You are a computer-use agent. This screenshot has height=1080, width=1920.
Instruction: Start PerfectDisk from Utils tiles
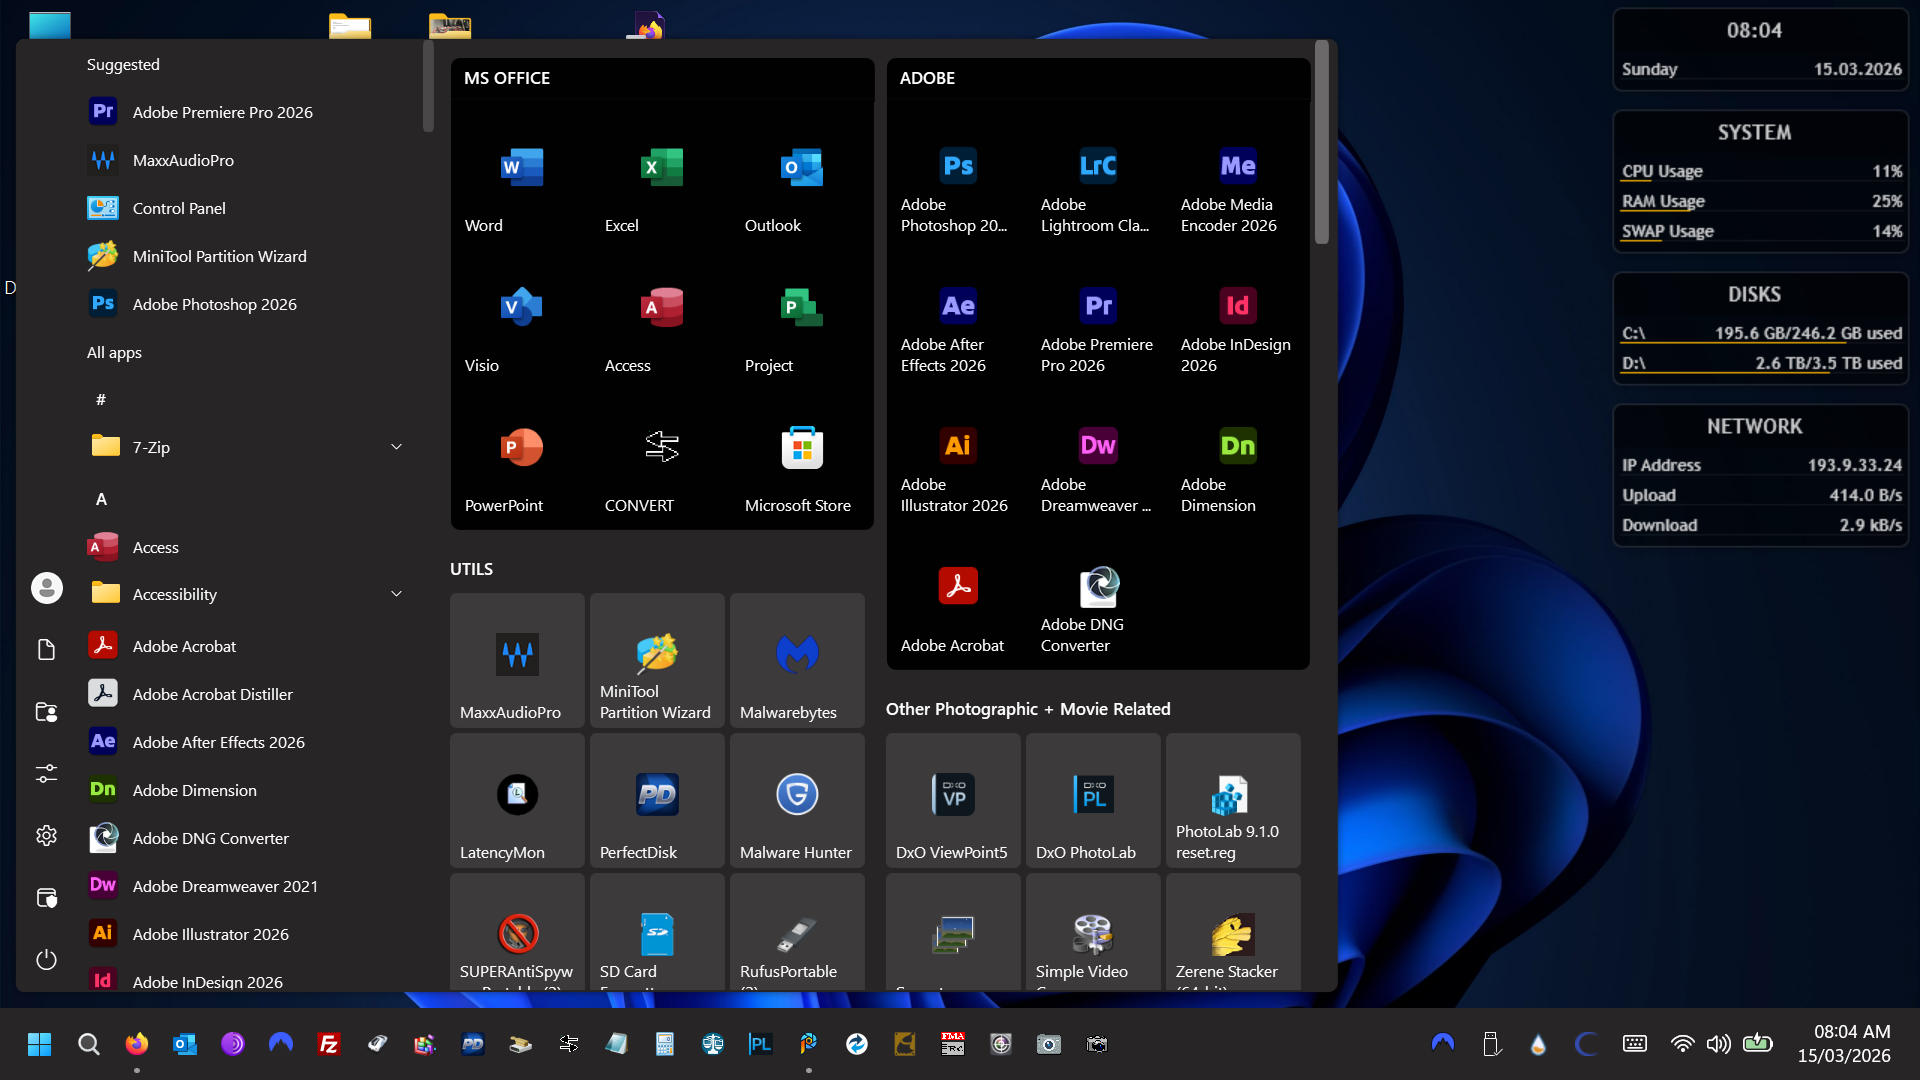[657, 801]
